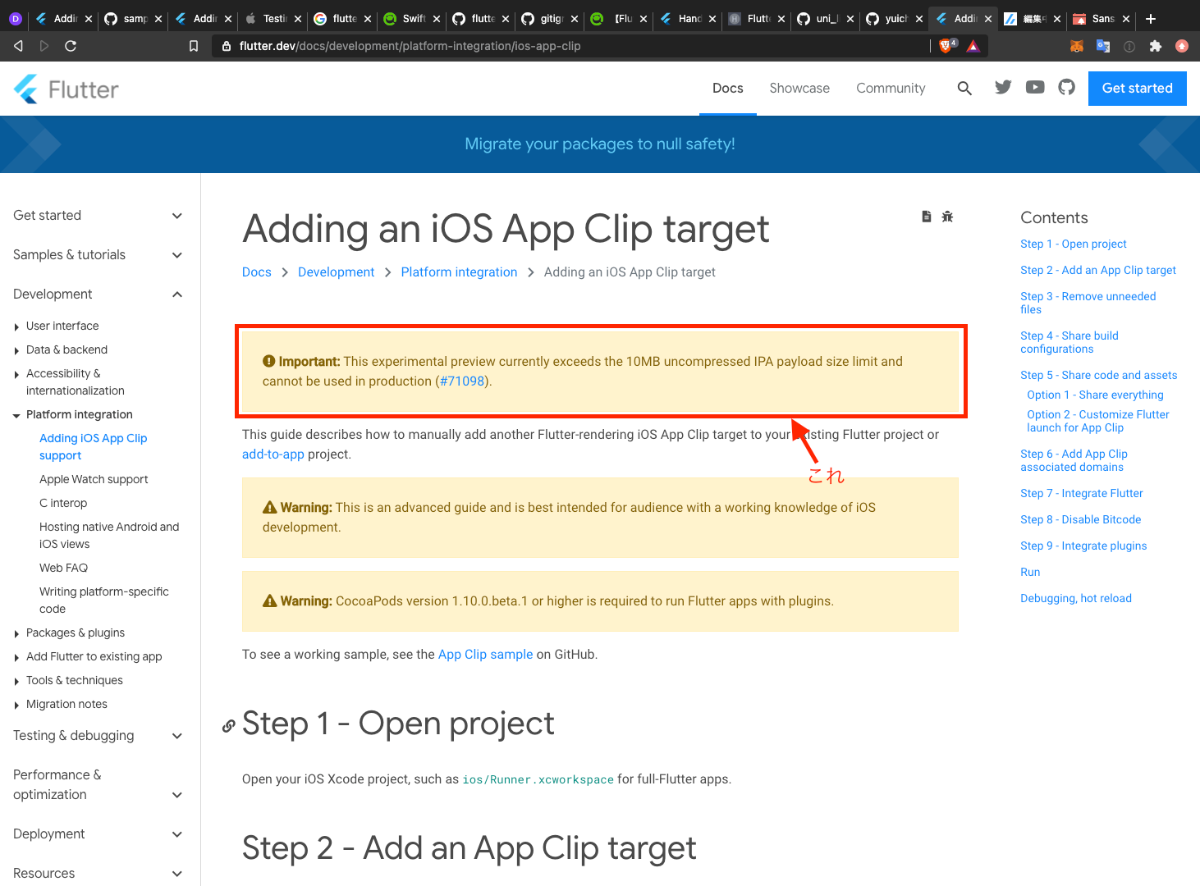
Task: Click the browser back arrow
Action: (x=18, y=46)
